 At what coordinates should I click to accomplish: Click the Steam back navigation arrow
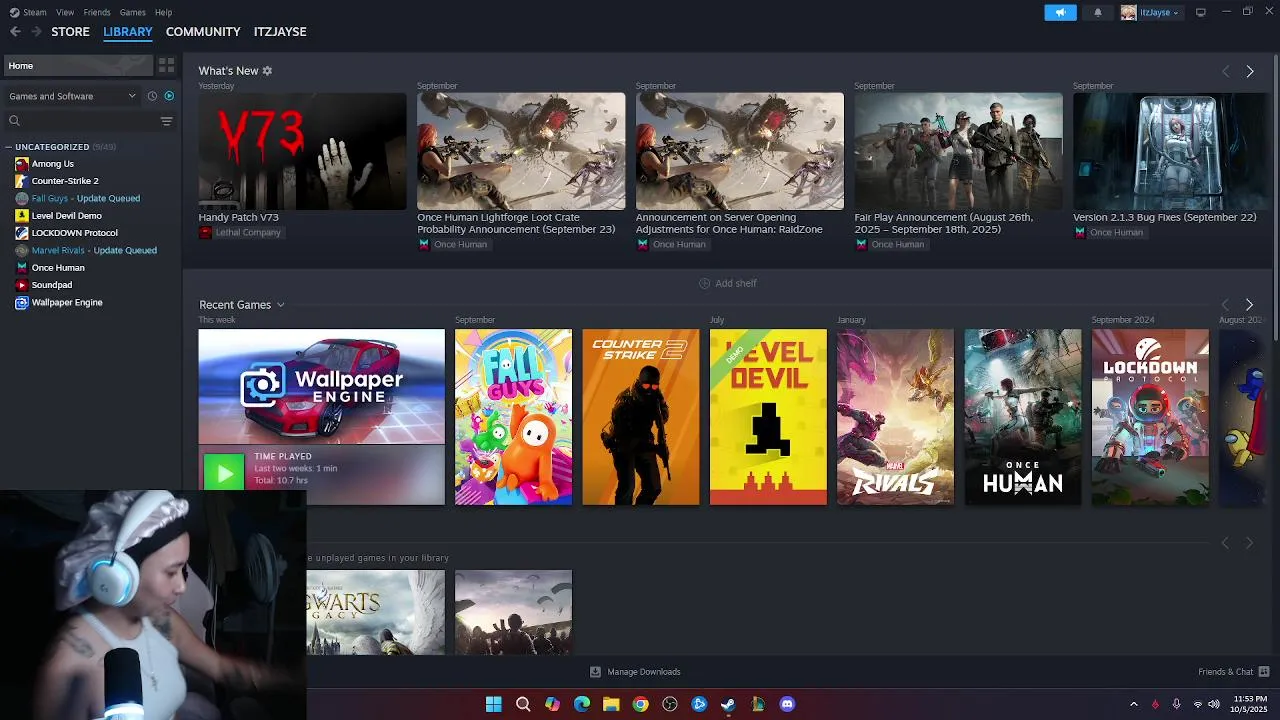[x=15, y=32]
